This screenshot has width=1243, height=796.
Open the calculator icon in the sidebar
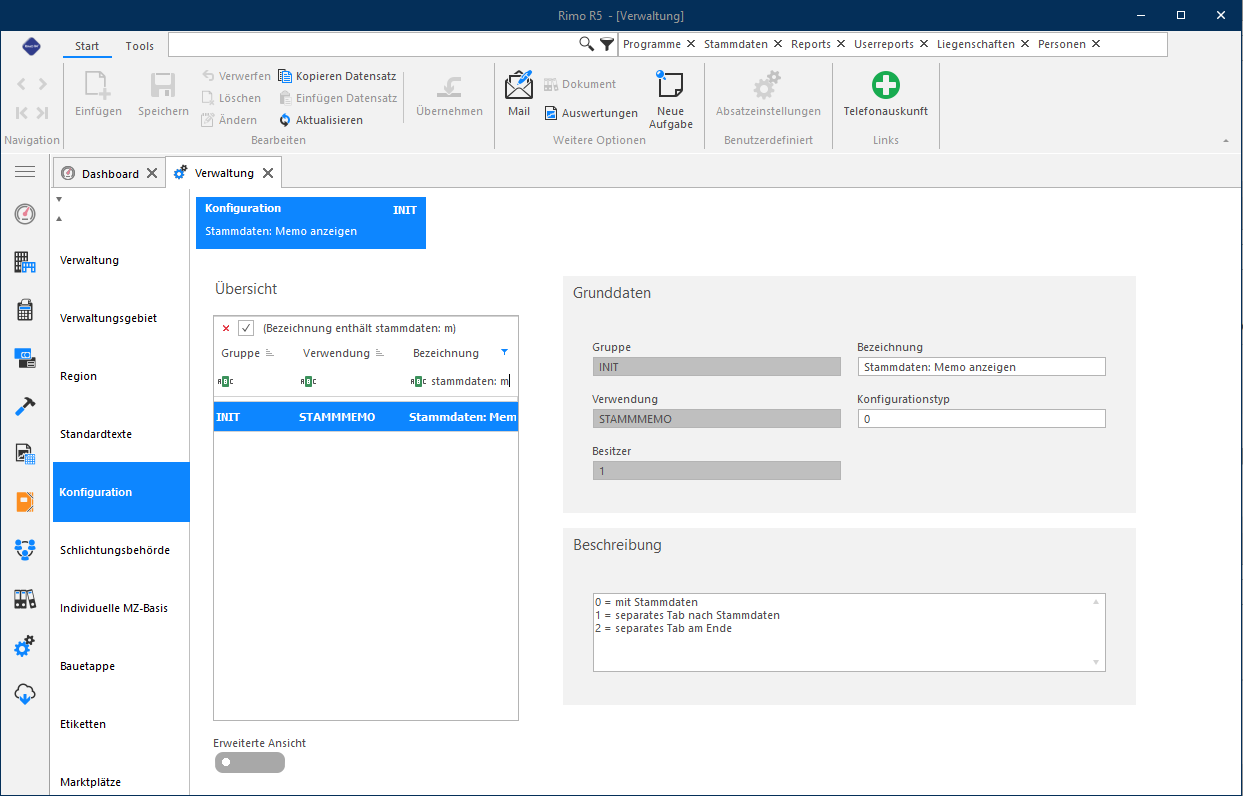point(25,310)
